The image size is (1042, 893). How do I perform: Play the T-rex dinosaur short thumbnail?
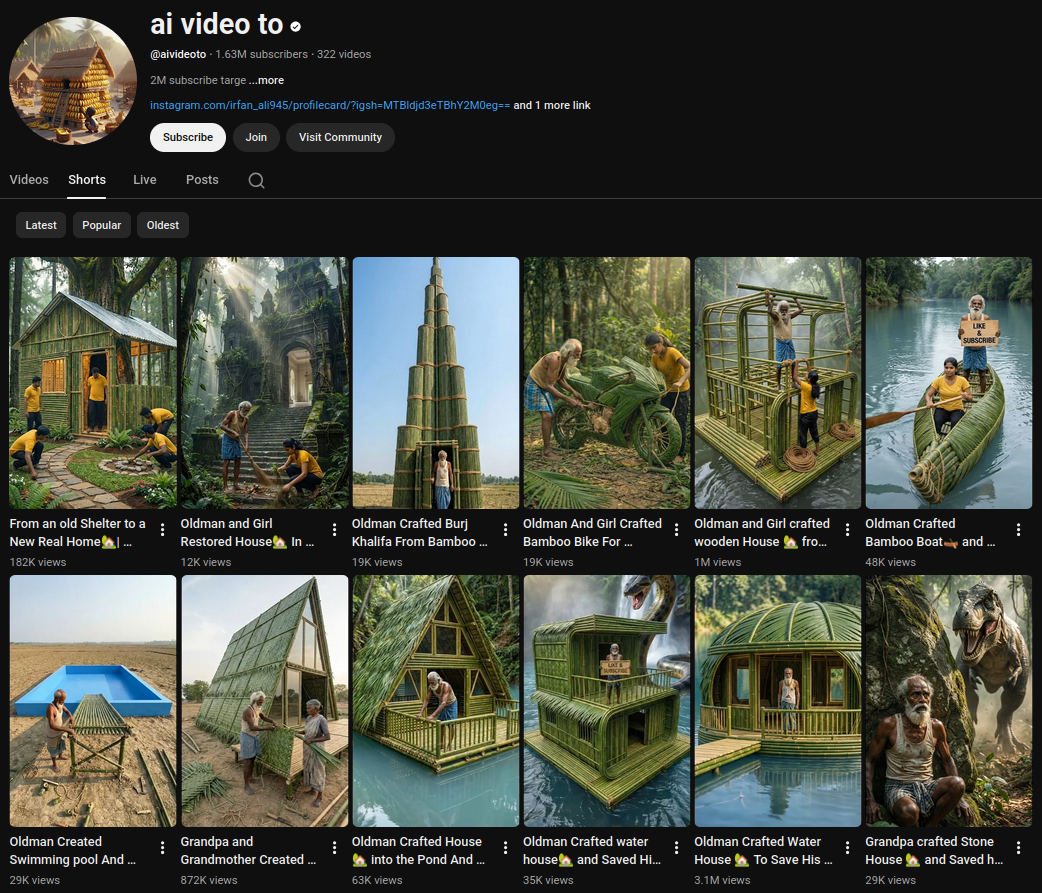coord(949,701)
